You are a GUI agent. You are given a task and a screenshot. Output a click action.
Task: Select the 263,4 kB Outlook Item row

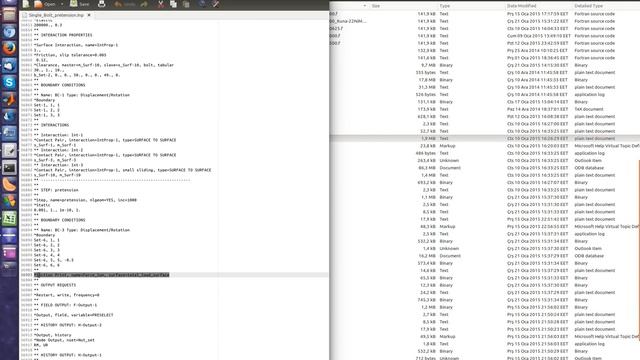tap(484, 160)
